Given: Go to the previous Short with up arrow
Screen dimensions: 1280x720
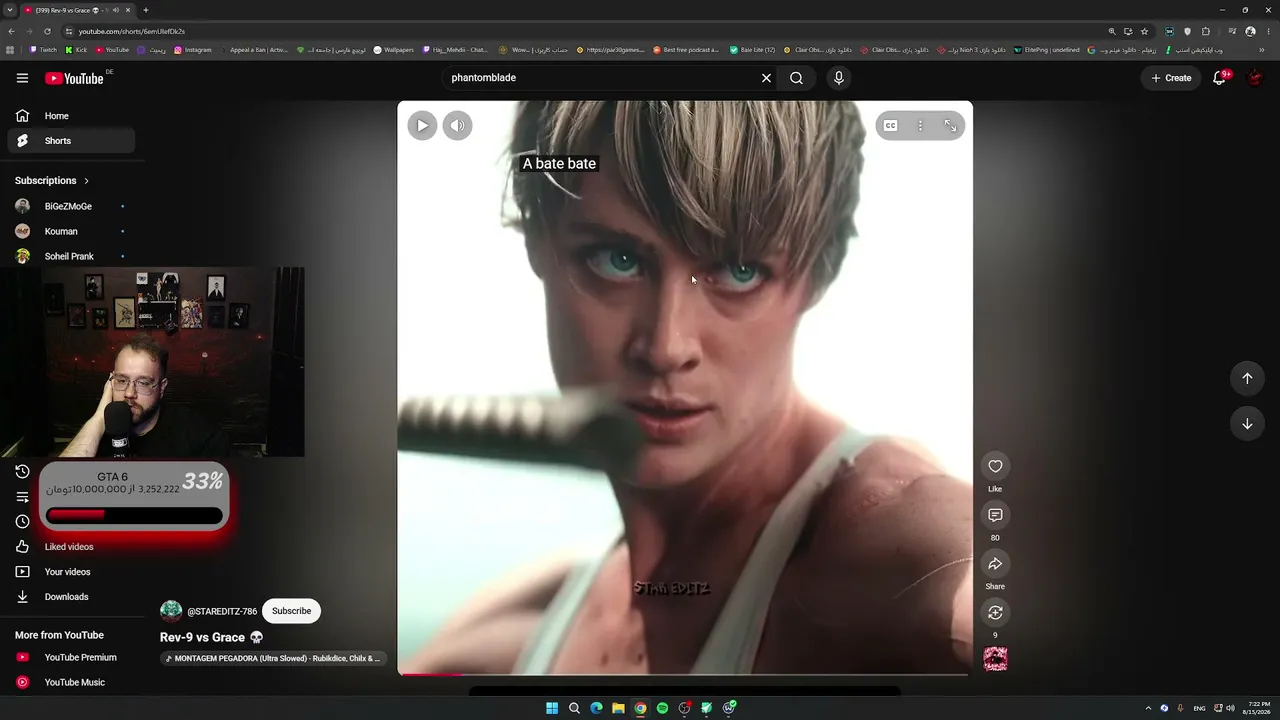Looking at the screenshot, I should pos(1247,378).
